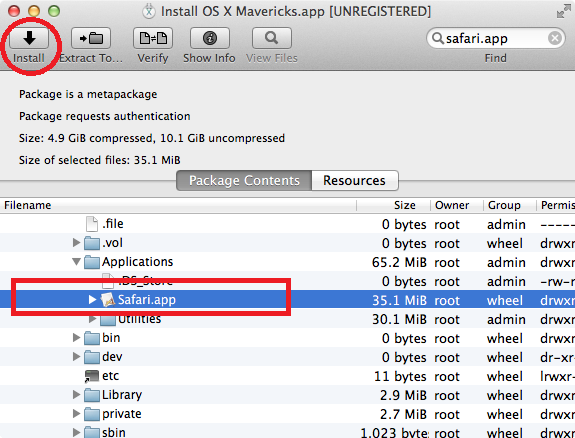Click the 2.9 MiB size cell

(x=403, y=396)
